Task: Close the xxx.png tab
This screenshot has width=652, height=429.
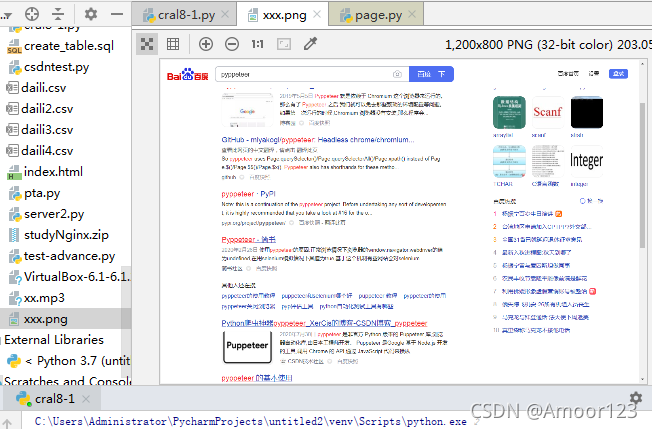Action: 317,15
